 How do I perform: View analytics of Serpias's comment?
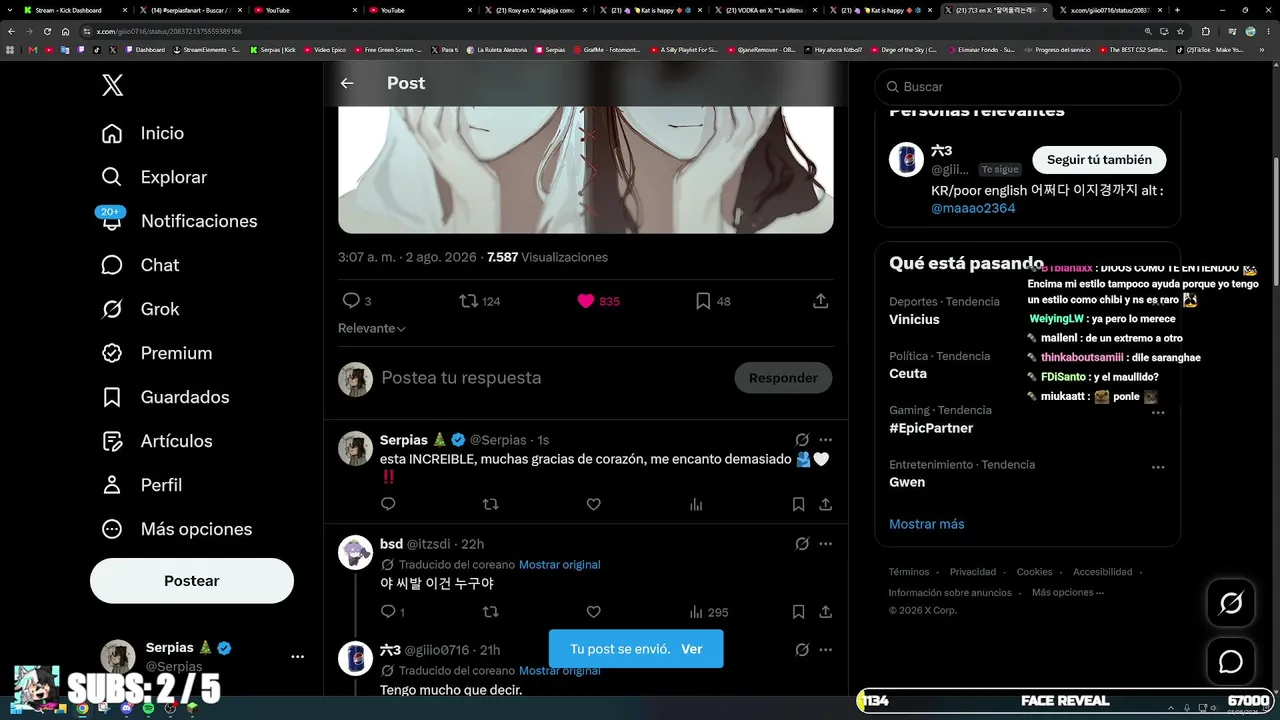coord(696,505)
